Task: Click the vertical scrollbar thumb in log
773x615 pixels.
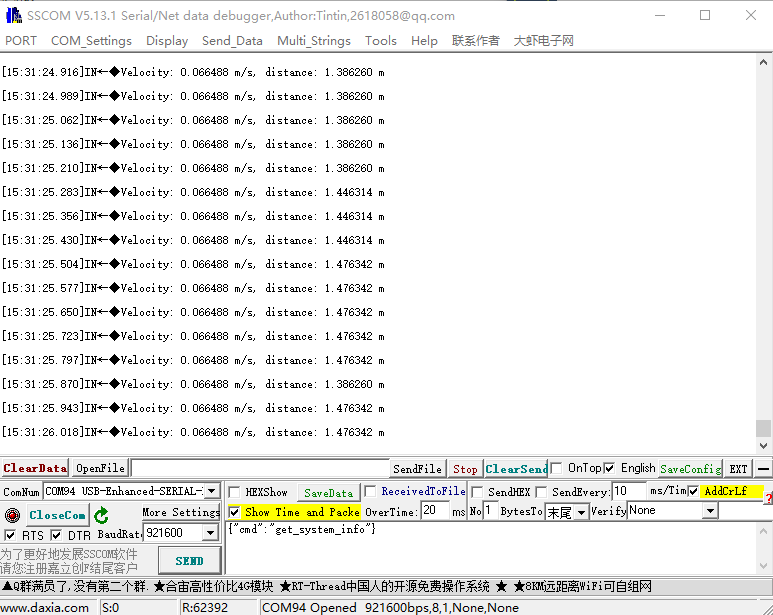Action: (763, 428)
